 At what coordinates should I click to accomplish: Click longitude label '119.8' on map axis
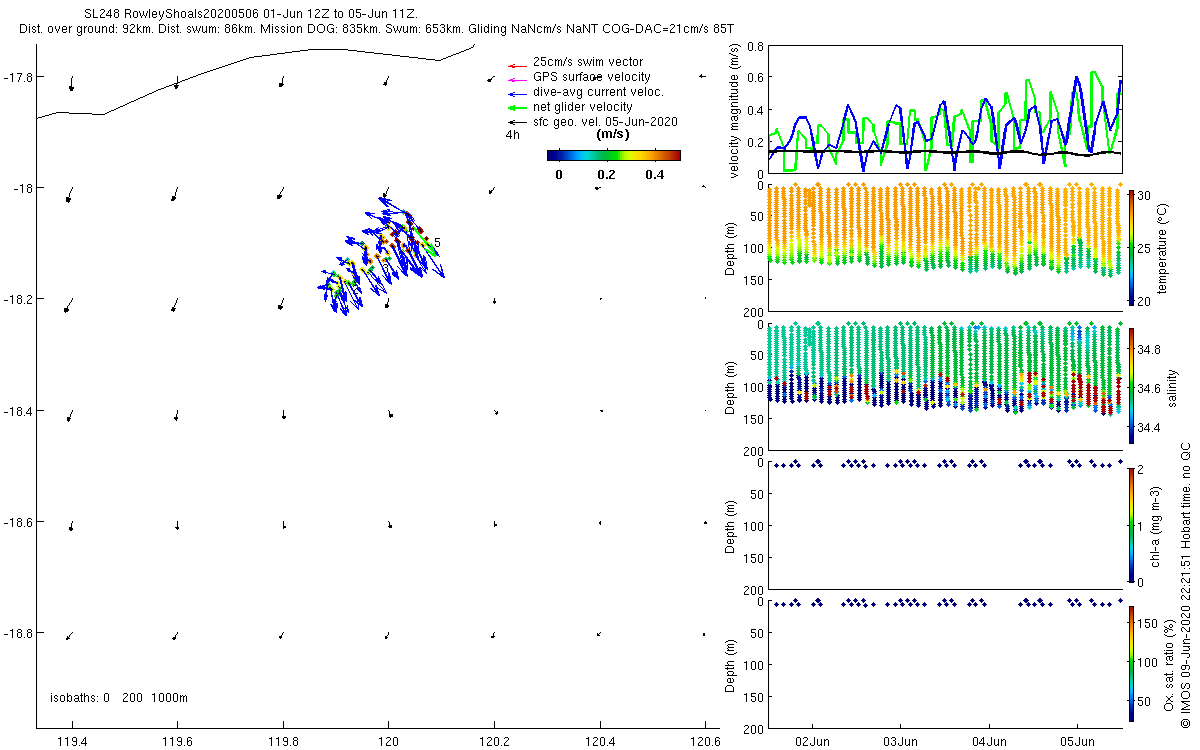pyautogui.click(x=283, y=741)
